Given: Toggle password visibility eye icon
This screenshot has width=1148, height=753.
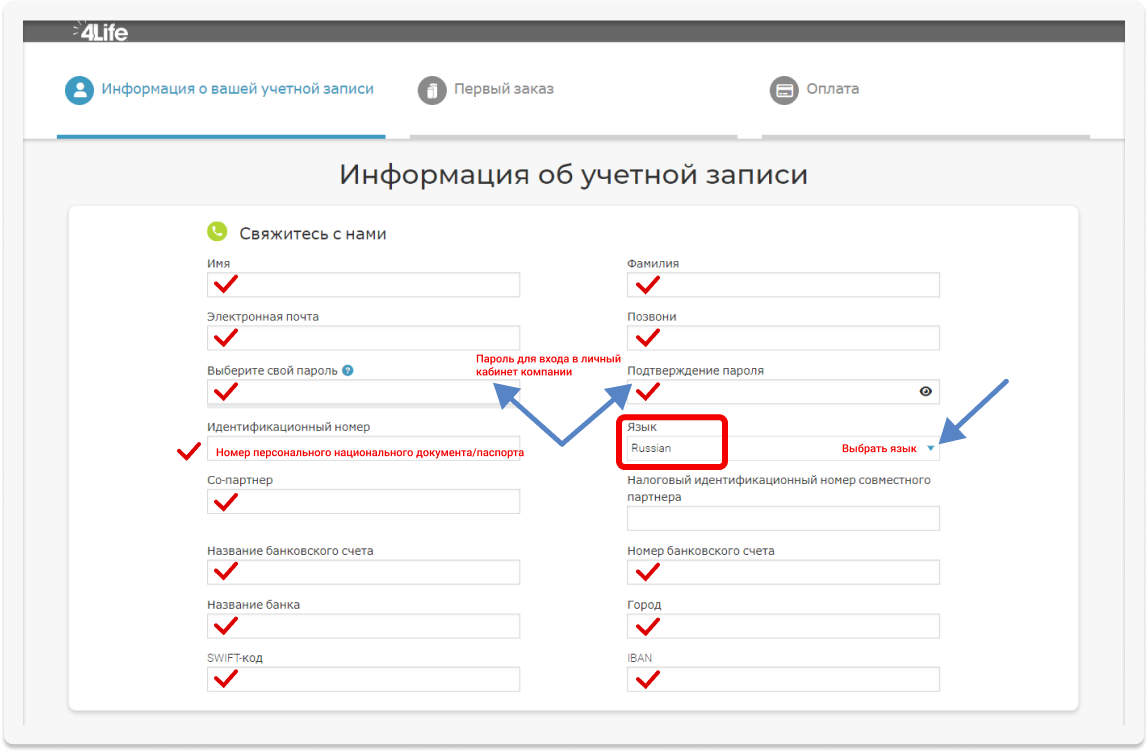Looking at the screenshot, I should (925, 391).
